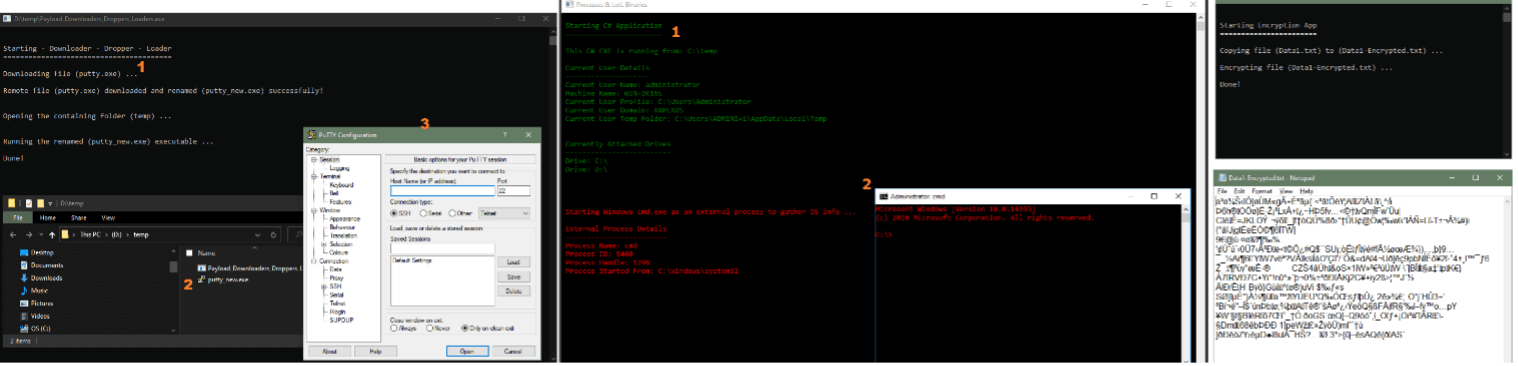Select Behaviour in PuTTY category tree

coord(343,227)
